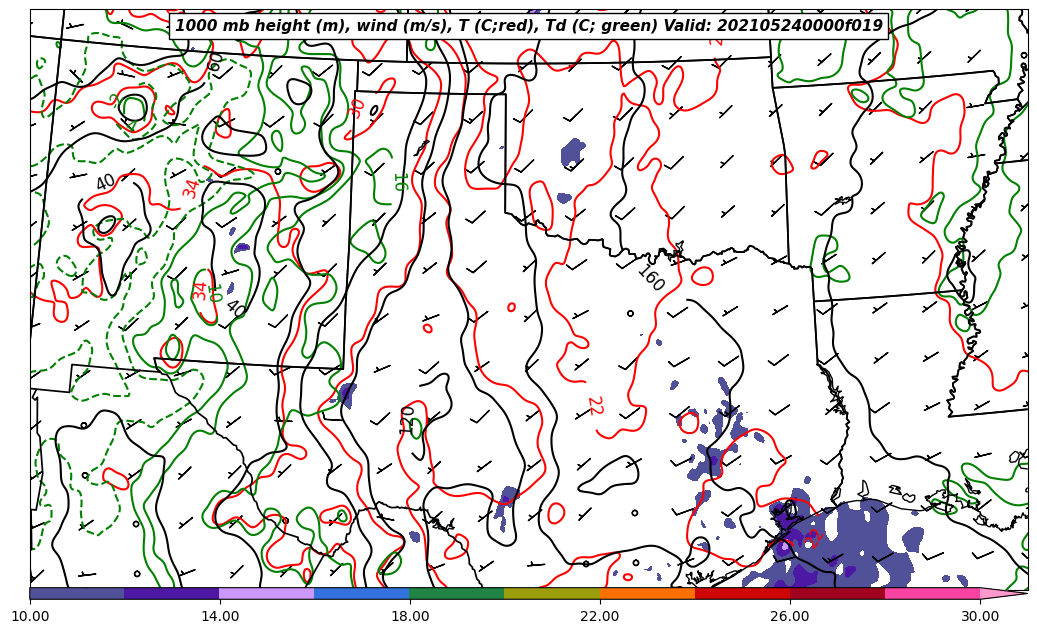Image resolution: width=1037 pixels, height=633 pixels.
Task: Click the bright red 24–26 colorbar segment
Action: pos(742,593)
